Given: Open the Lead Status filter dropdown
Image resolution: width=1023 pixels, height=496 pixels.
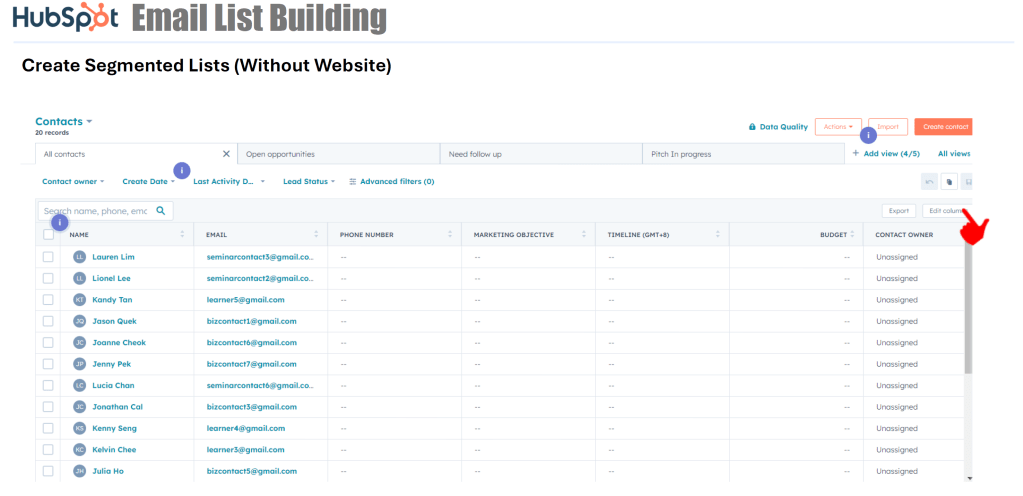Looking at the screenshot, I should coord(308,181).
